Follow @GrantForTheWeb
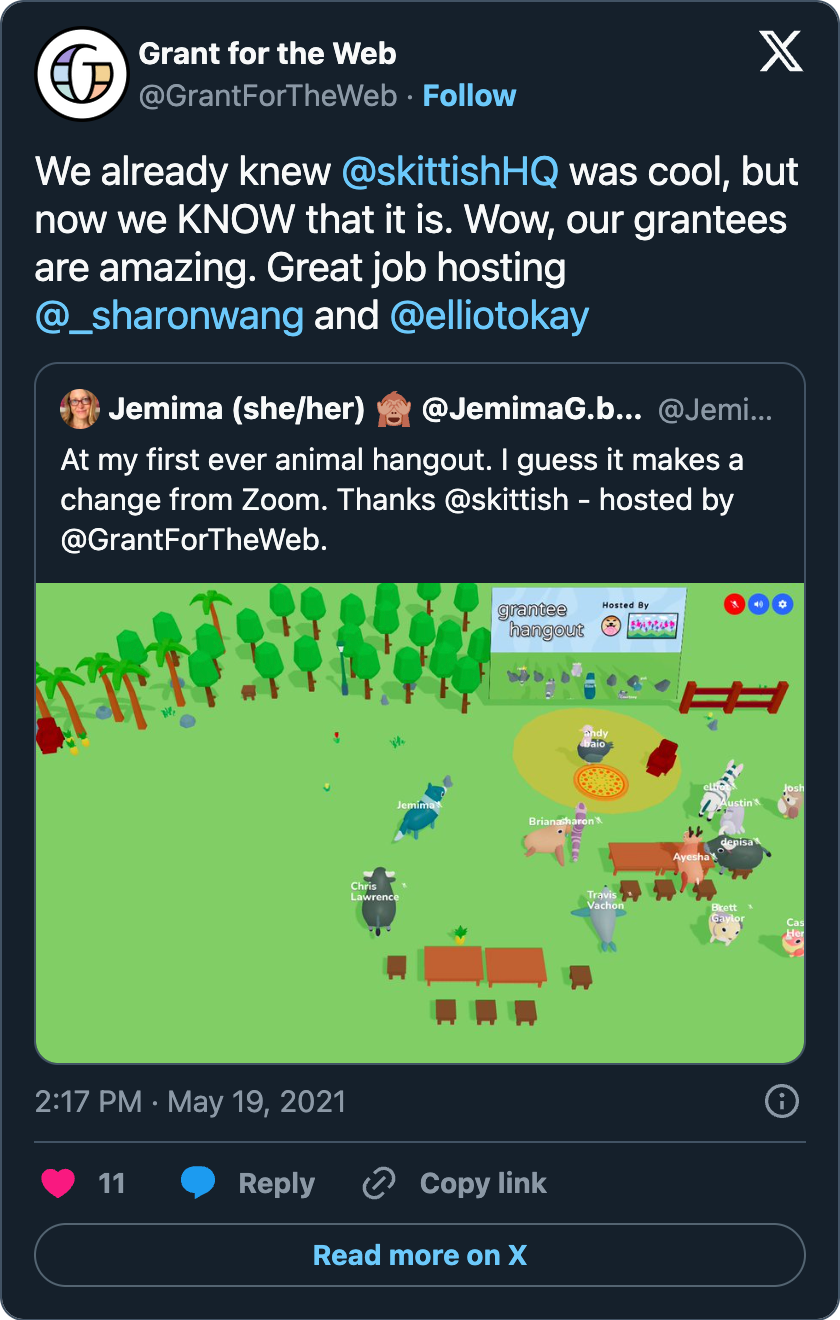 click(470, 95)
